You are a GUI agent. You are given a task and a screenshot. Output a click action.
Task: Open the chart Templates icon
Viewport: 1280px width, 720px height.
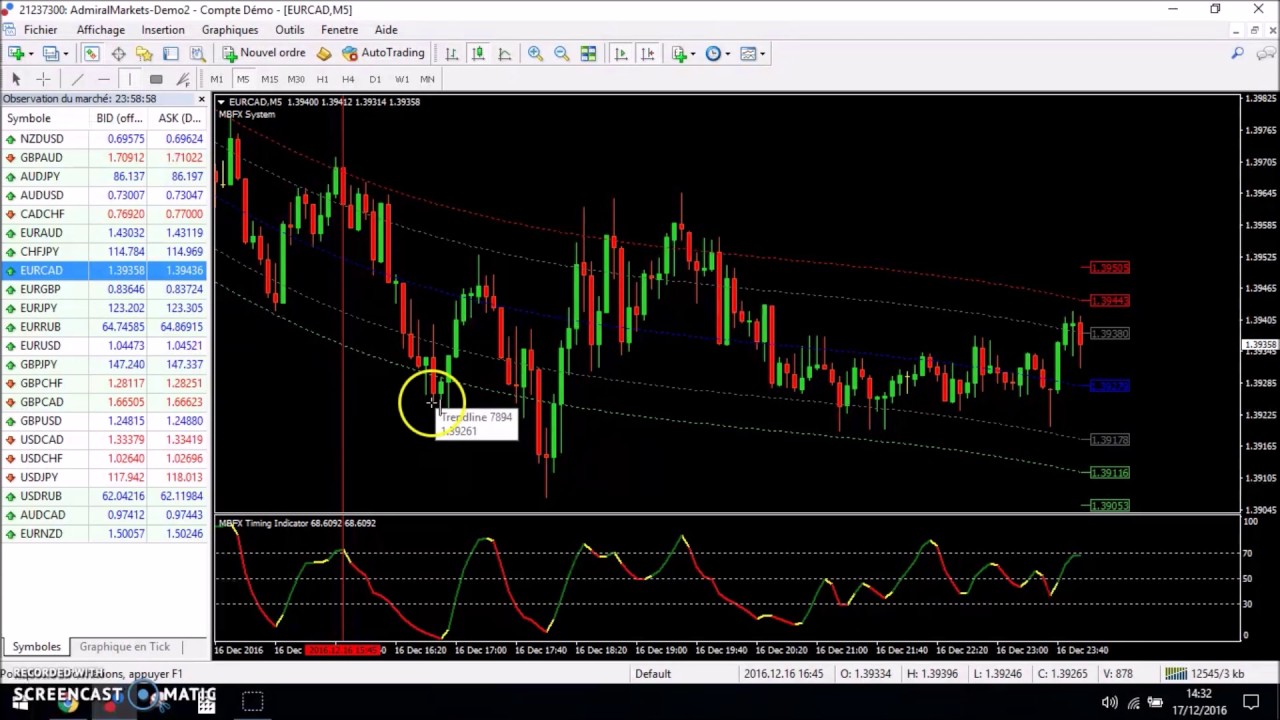click(x=747, y=53)
